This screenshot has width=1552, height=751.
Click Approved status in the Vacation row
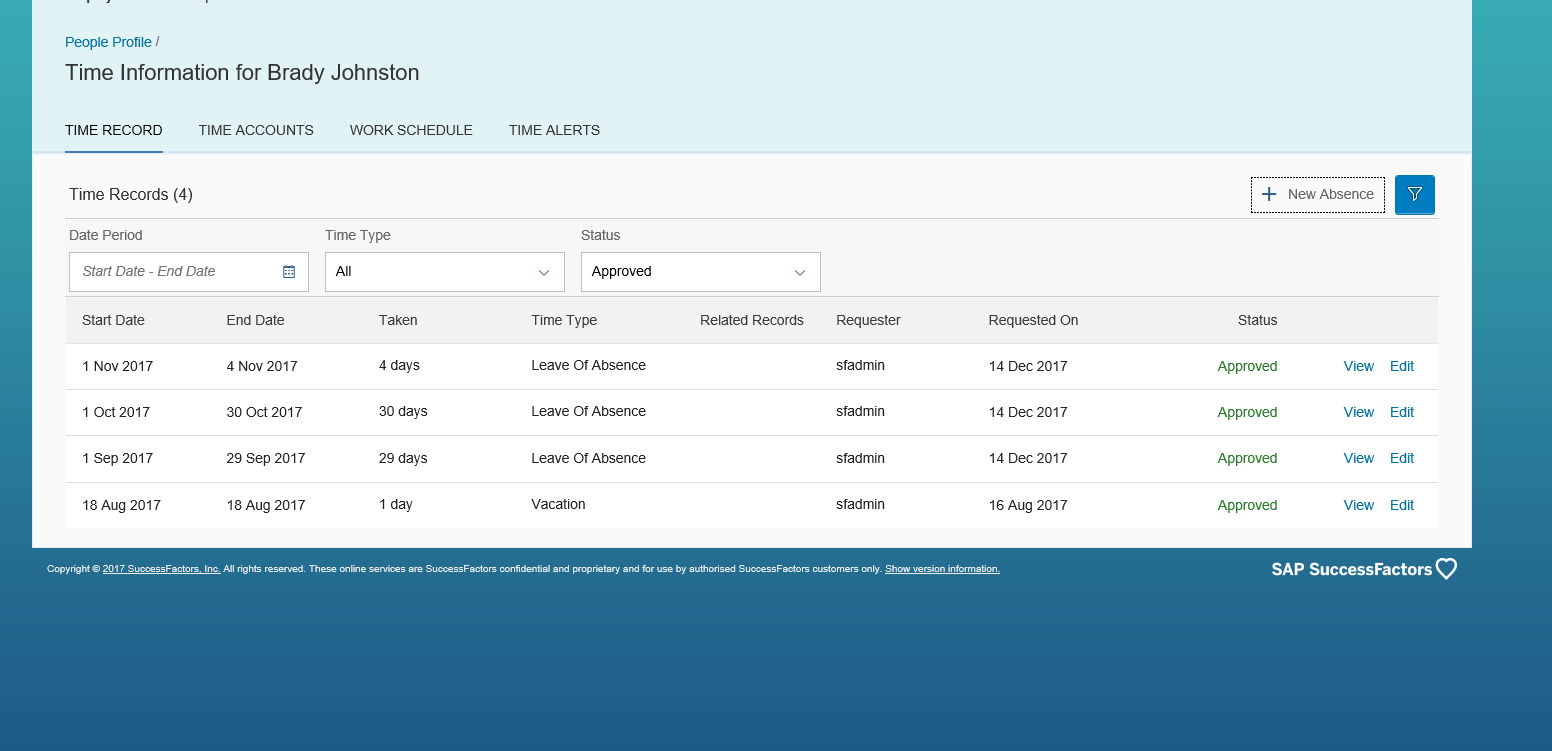click(1247, 505)
